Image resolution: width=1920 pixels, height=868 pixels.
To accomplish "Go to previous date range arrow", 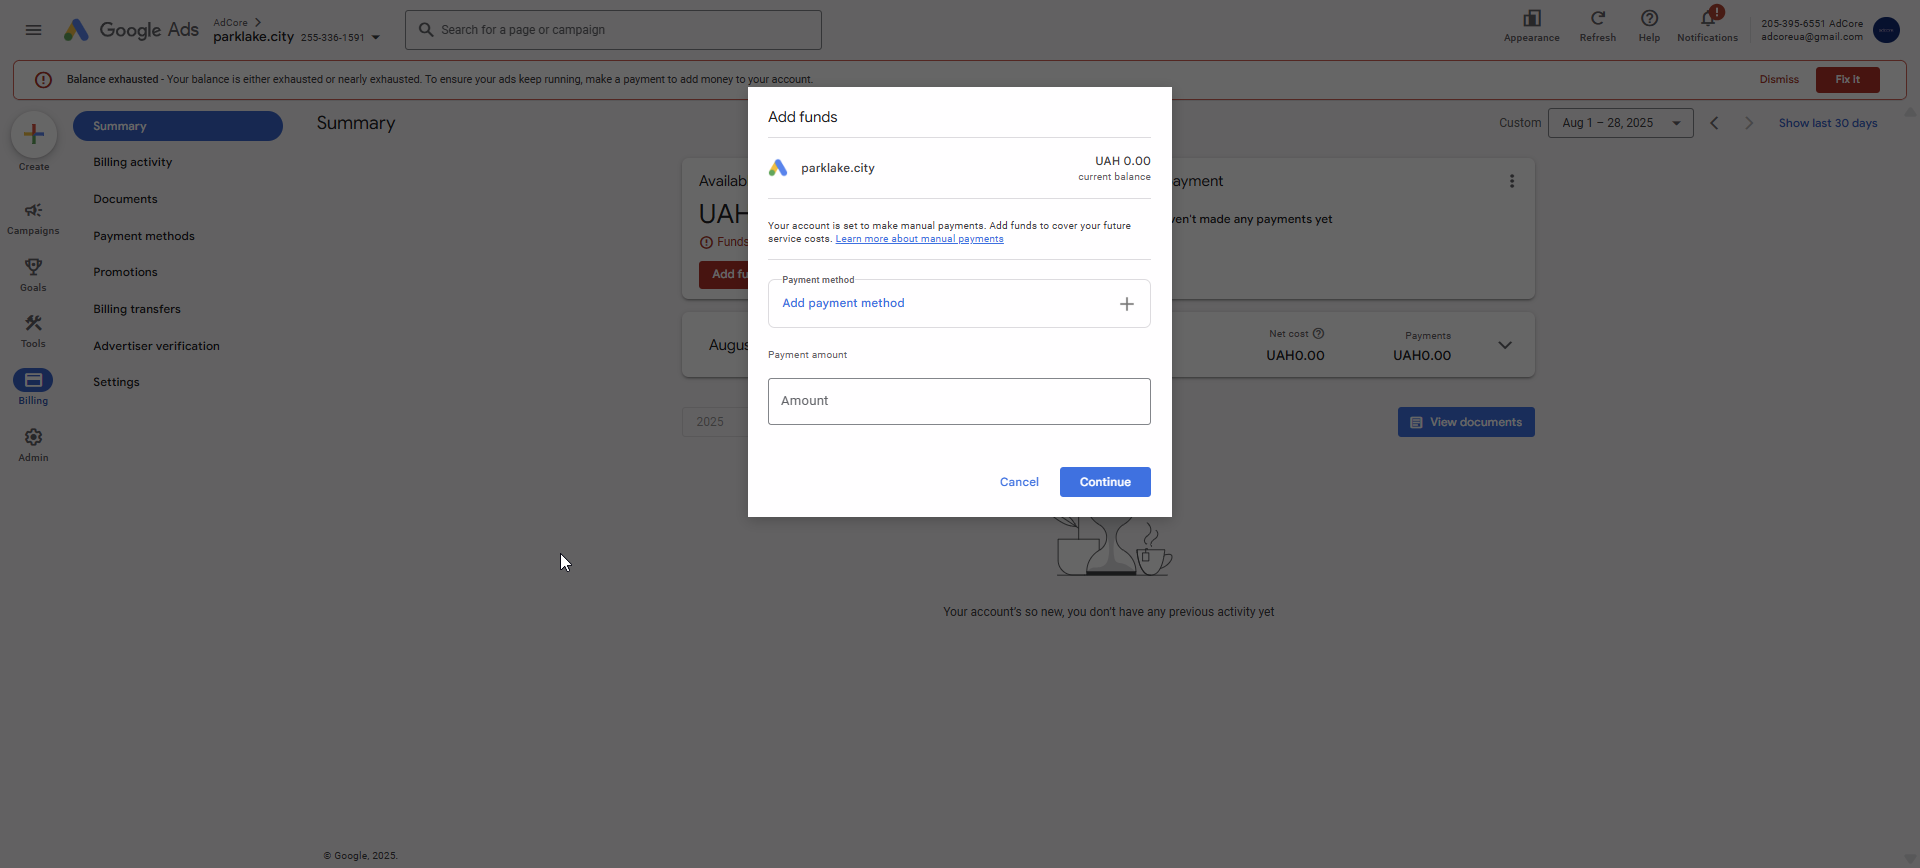I will [x=1714, y=123].
